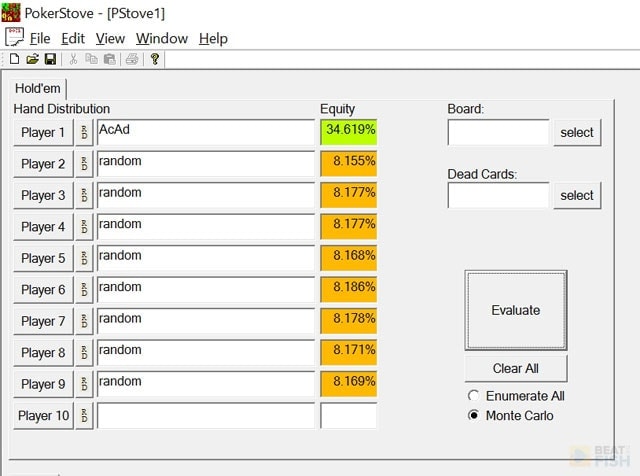Click the RD icon for Player 5

84,258
